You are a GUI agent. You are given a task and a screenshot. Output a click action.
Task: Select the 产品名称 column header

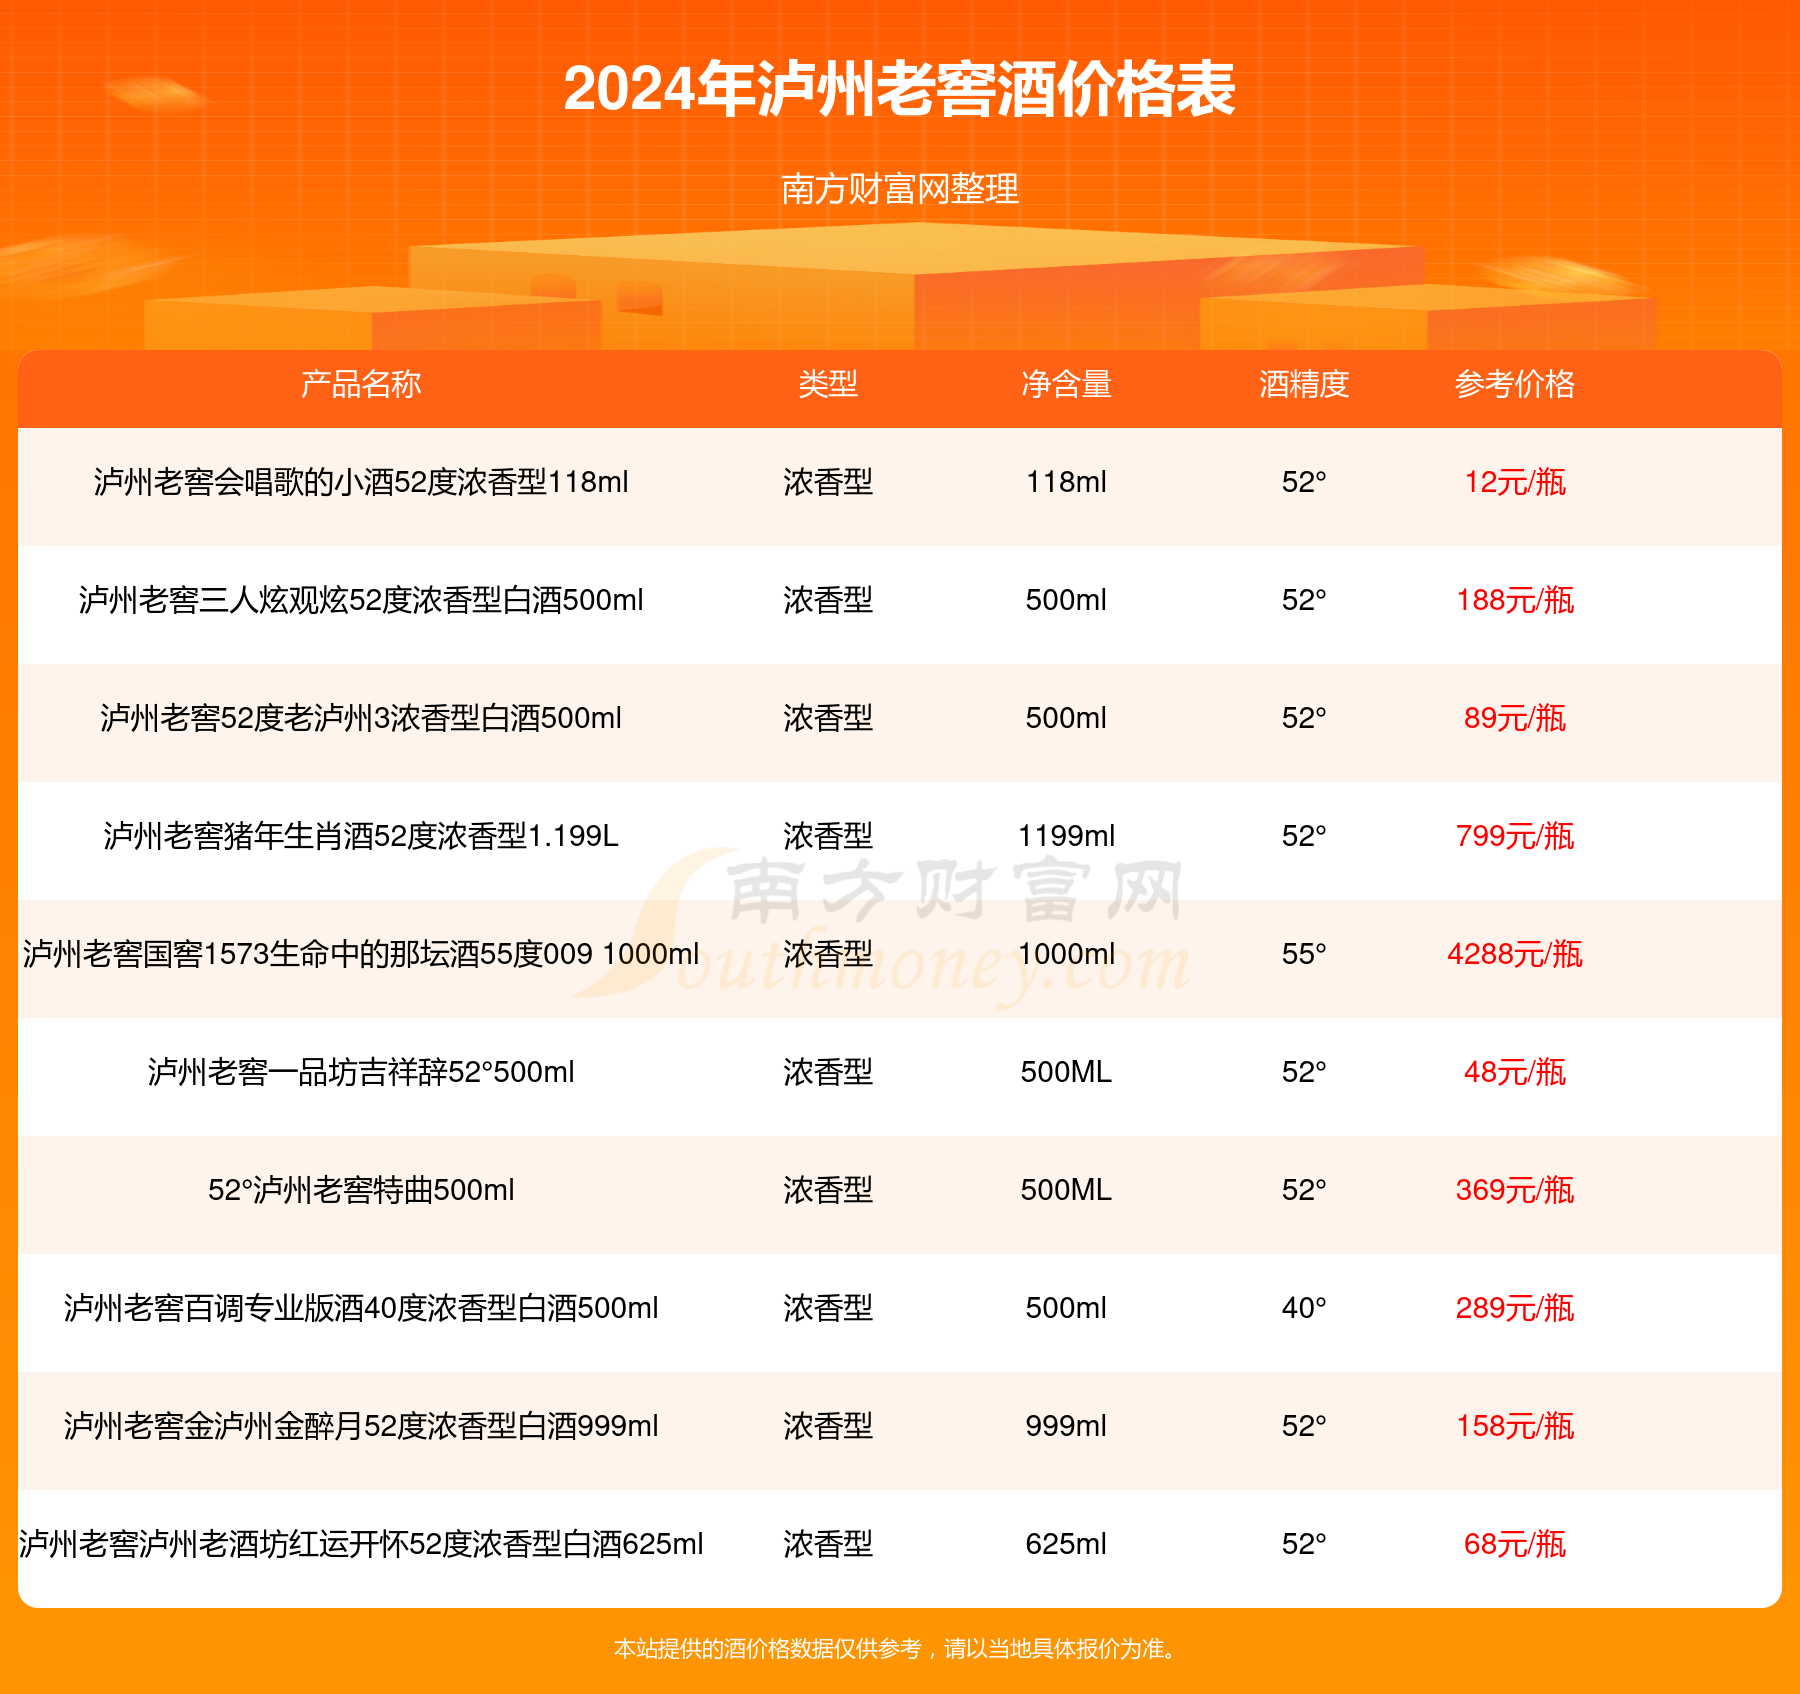point(361,384)
